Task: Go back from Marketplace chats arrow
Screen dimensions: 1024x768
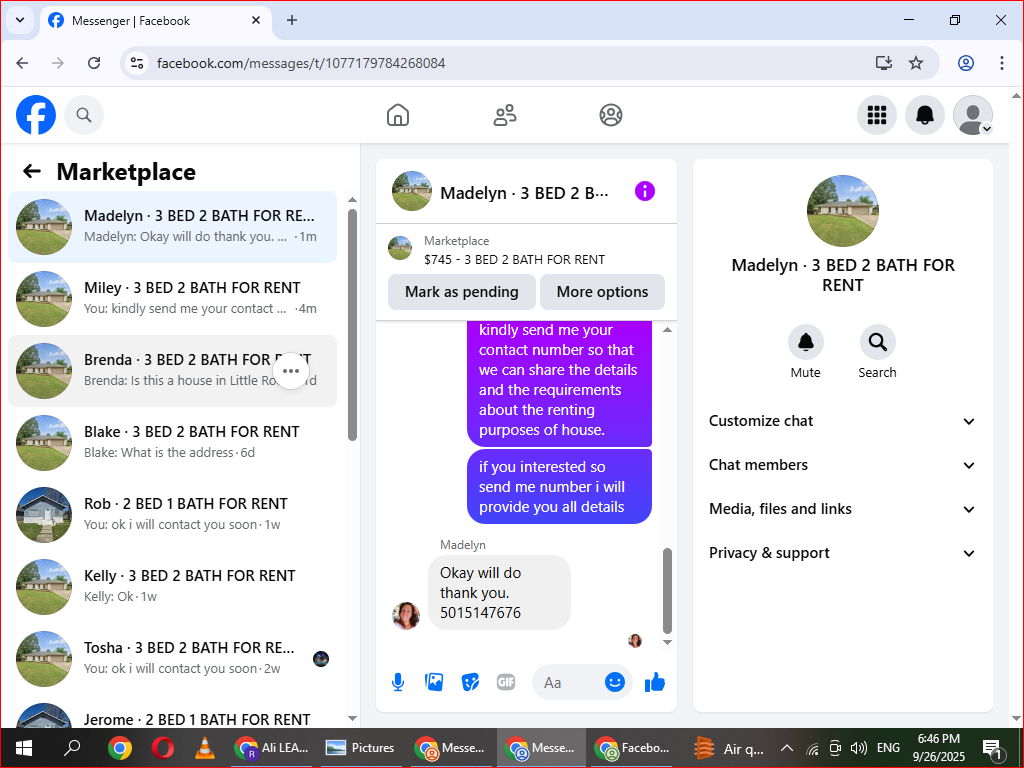Action: 31,171
